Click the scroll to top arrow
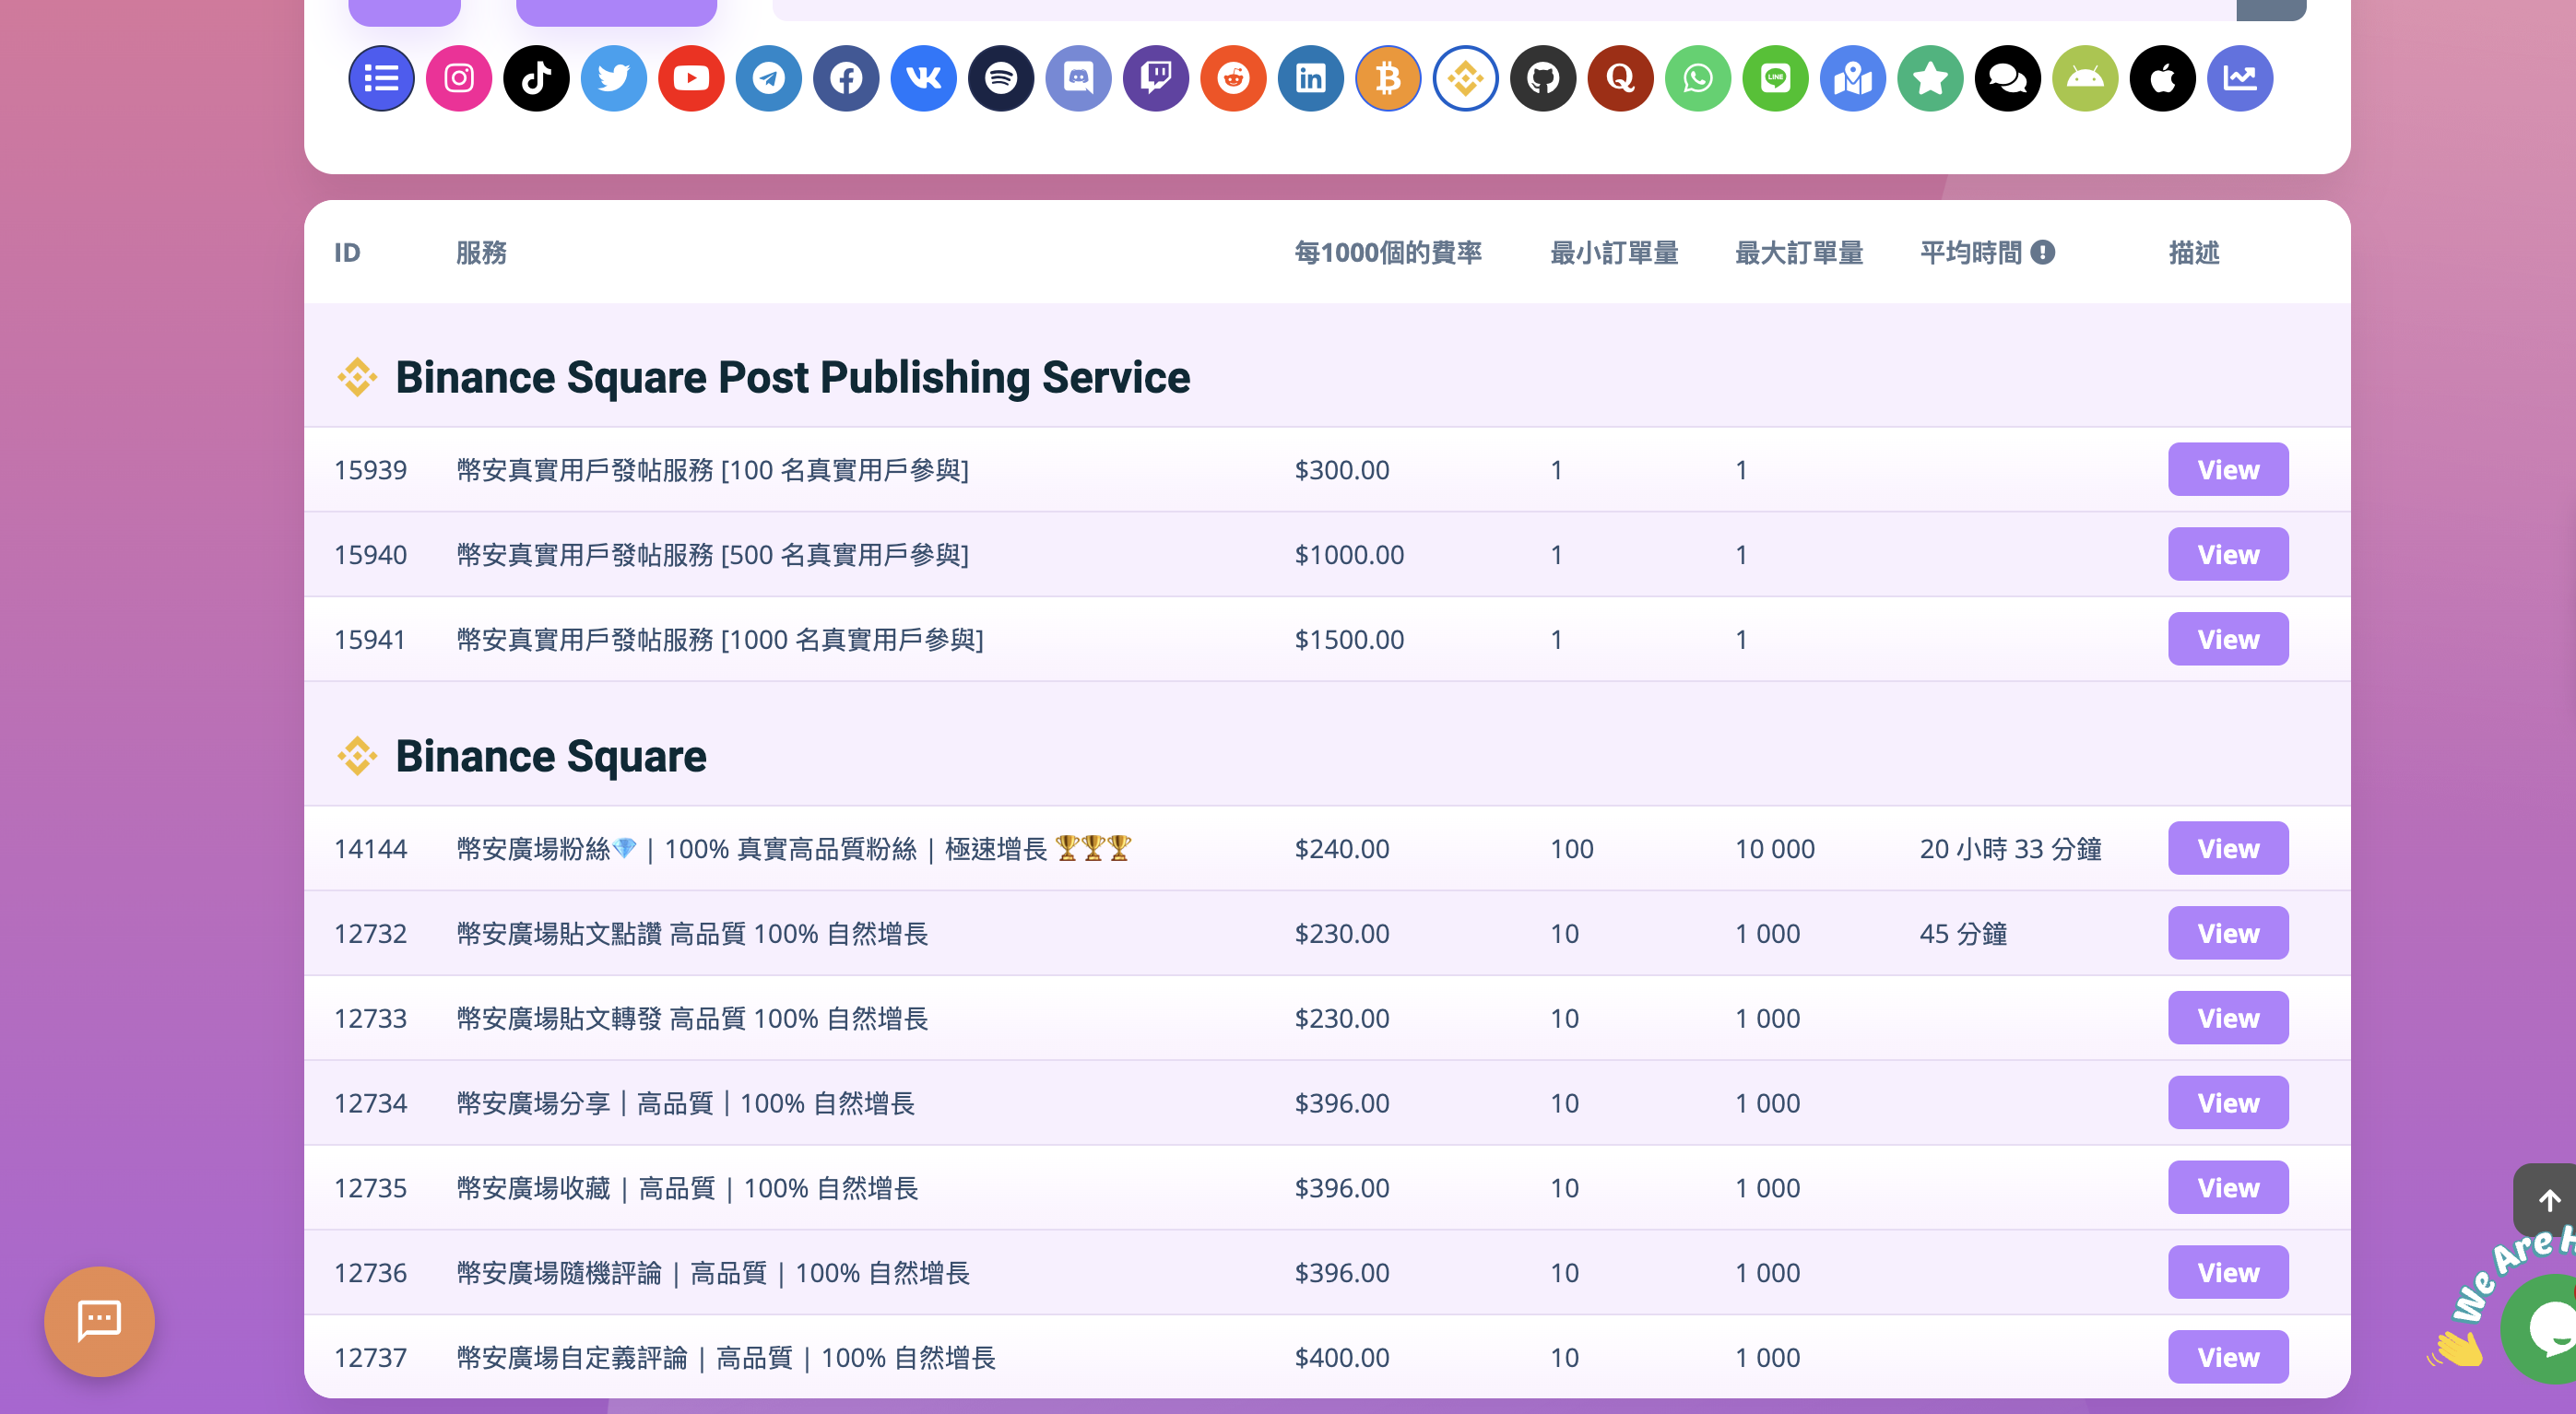The height and width of the screenshot is (1414, 2576). [2548, 1199]
